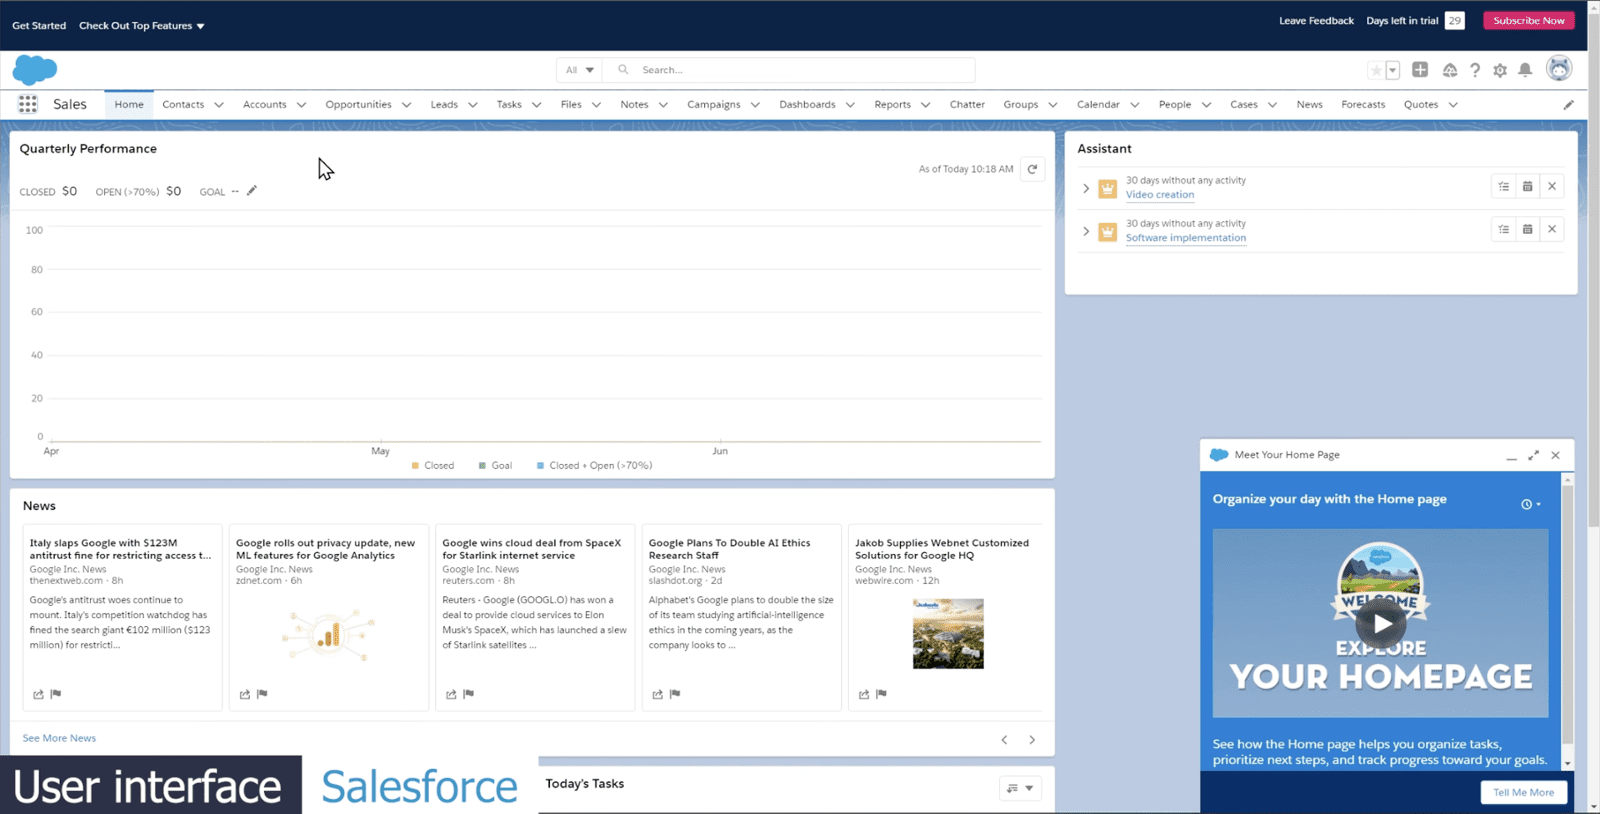Image resolution: width=1600 pixels, height=814 pixels.
Task: Refresh the Quarterly Performance chart
Action: [x=1033, y=169]
